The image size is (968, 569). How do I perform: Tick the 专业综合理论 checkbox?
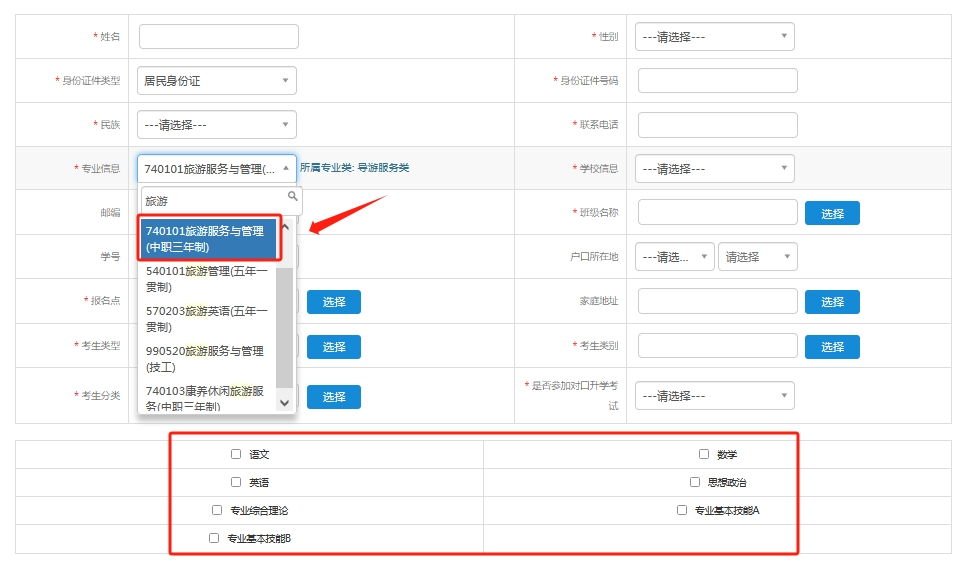click(x=217, y=510)
